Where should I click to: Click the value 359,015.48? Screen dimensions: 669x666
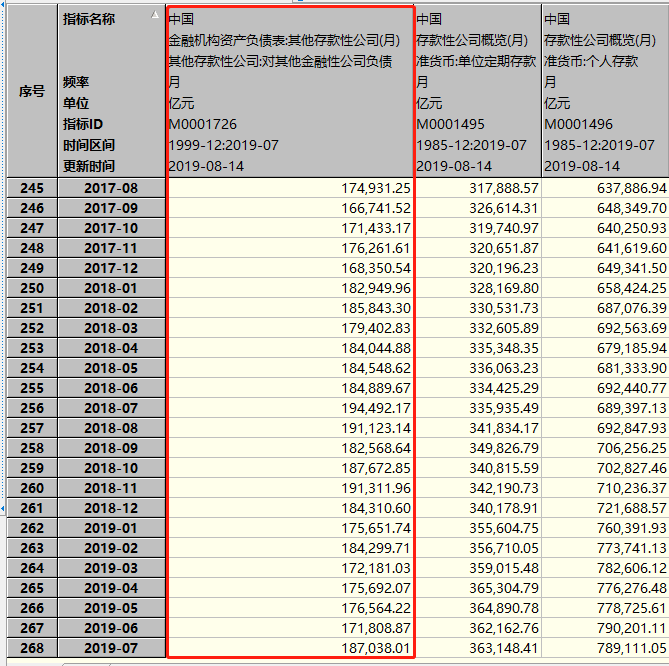tap(504, 568)
